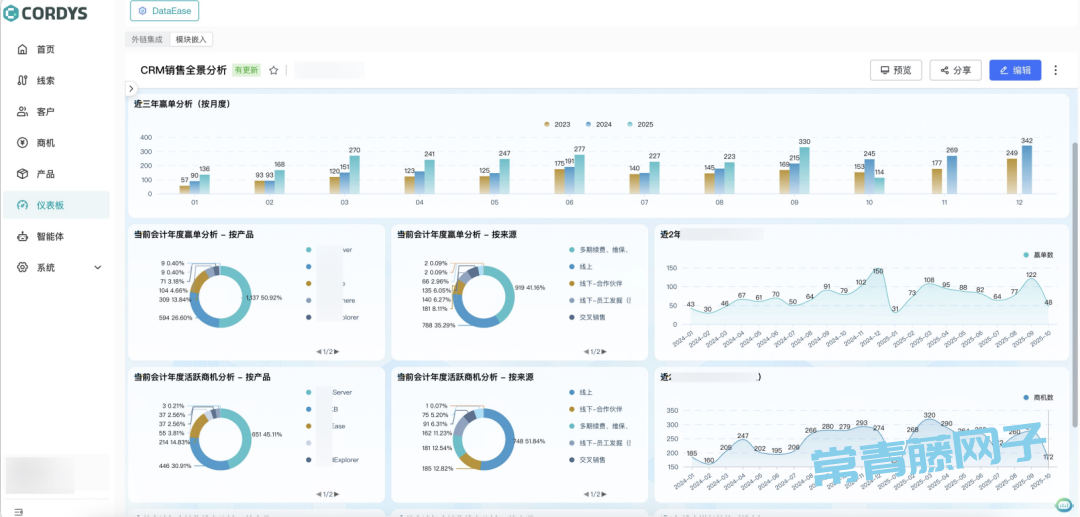Expand the dashboard list panel arrow

[x=132, y=89]
